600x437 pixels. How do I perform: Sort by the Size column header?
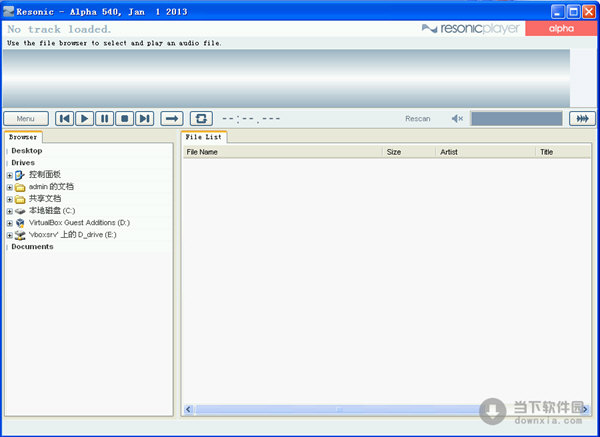[409, 152]
